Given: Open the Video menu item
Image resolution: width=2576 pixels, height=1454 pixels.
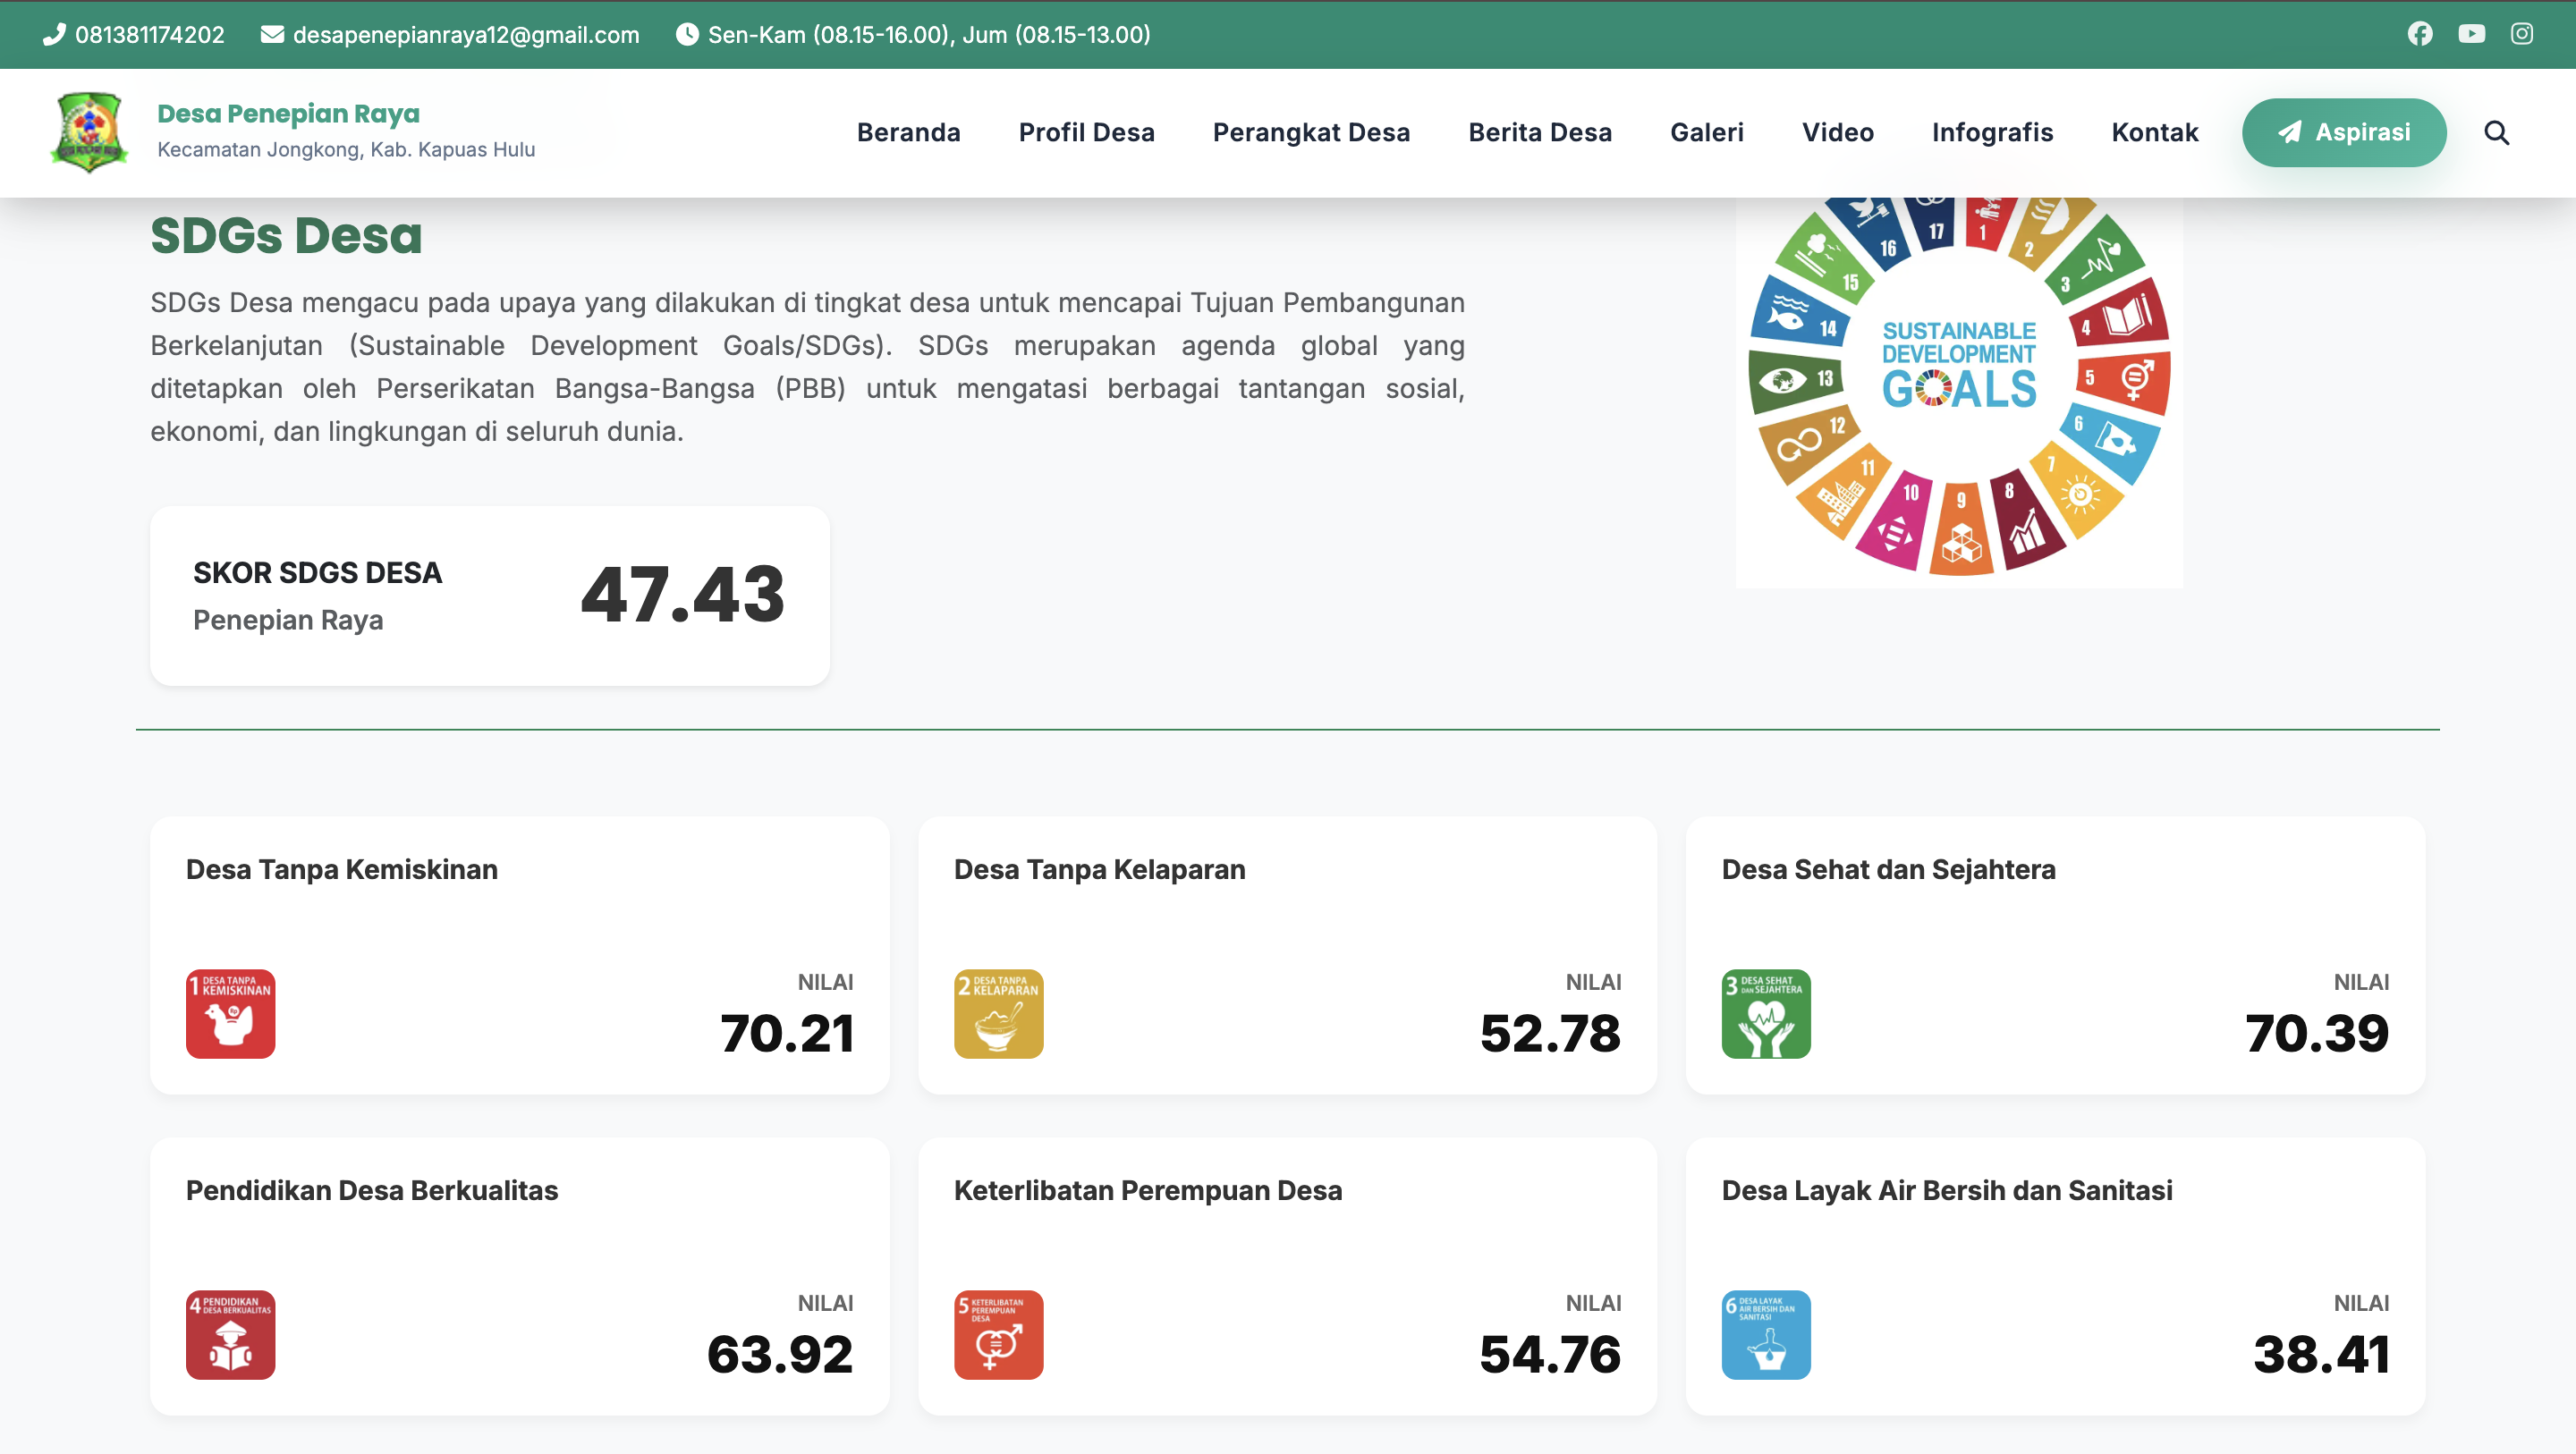Looking at the screenshot, I should [x=1837, y=132].
